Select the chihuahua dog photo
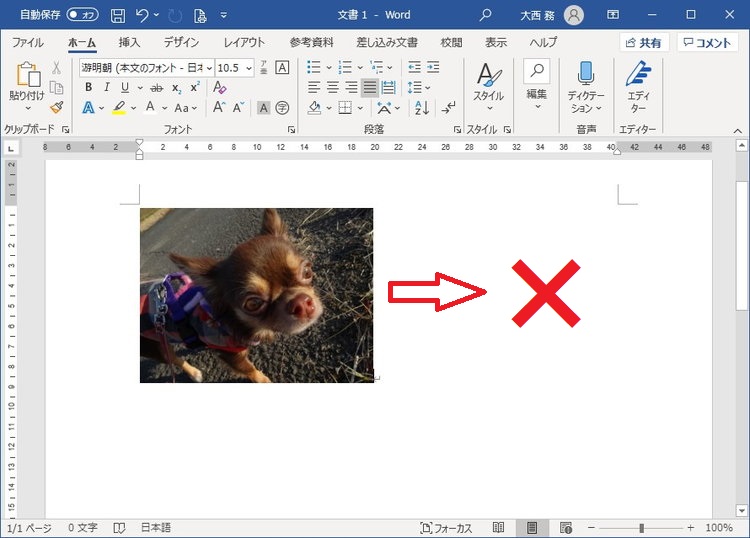Viewport: 750px width, 538px height. [256, 295]
